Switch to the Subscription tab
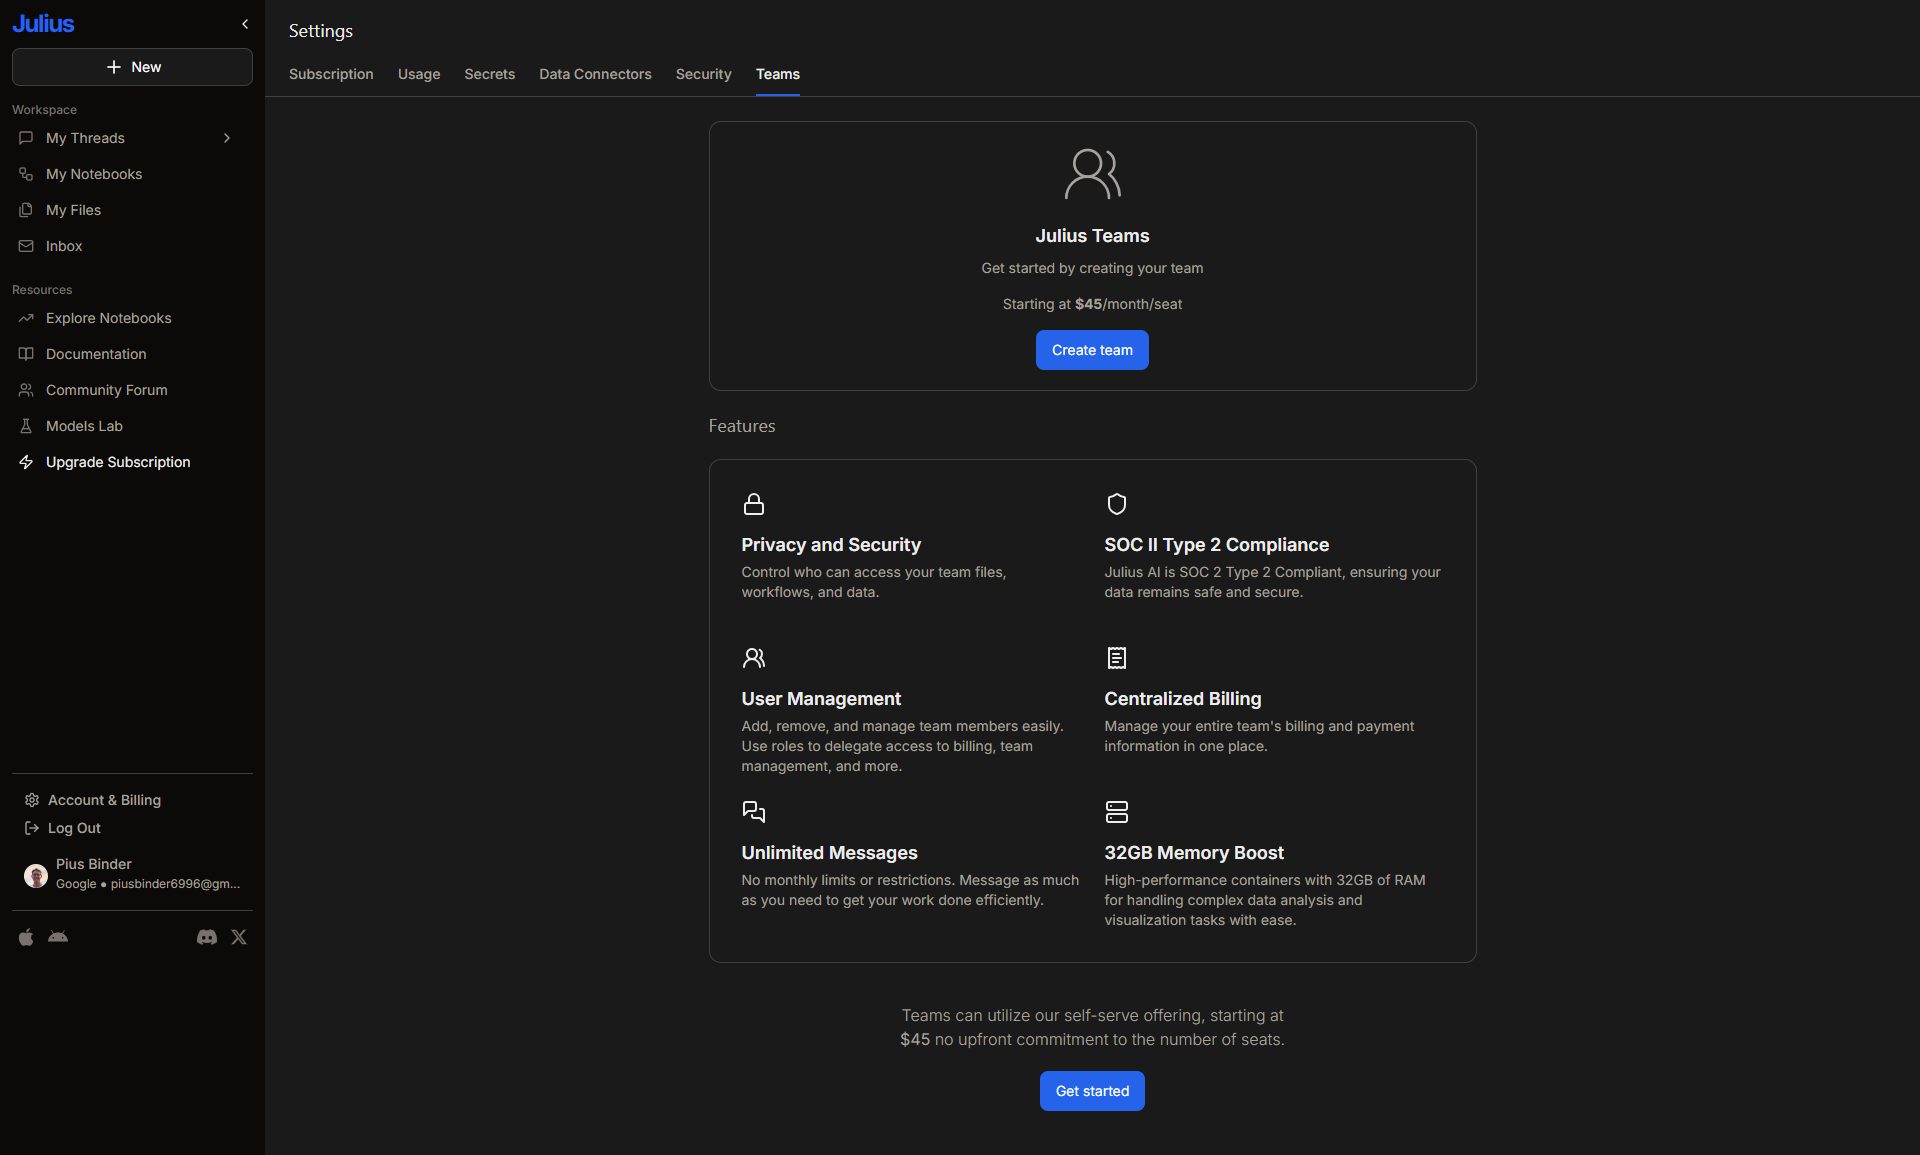 click(331, 74)
